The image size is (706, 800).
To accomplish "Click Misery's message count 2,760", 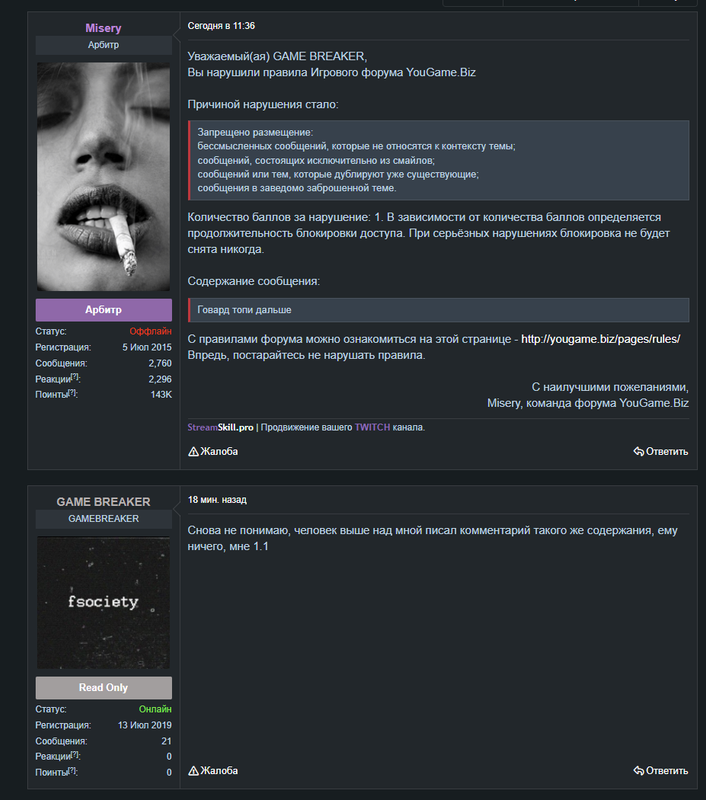I will (160, 363).
